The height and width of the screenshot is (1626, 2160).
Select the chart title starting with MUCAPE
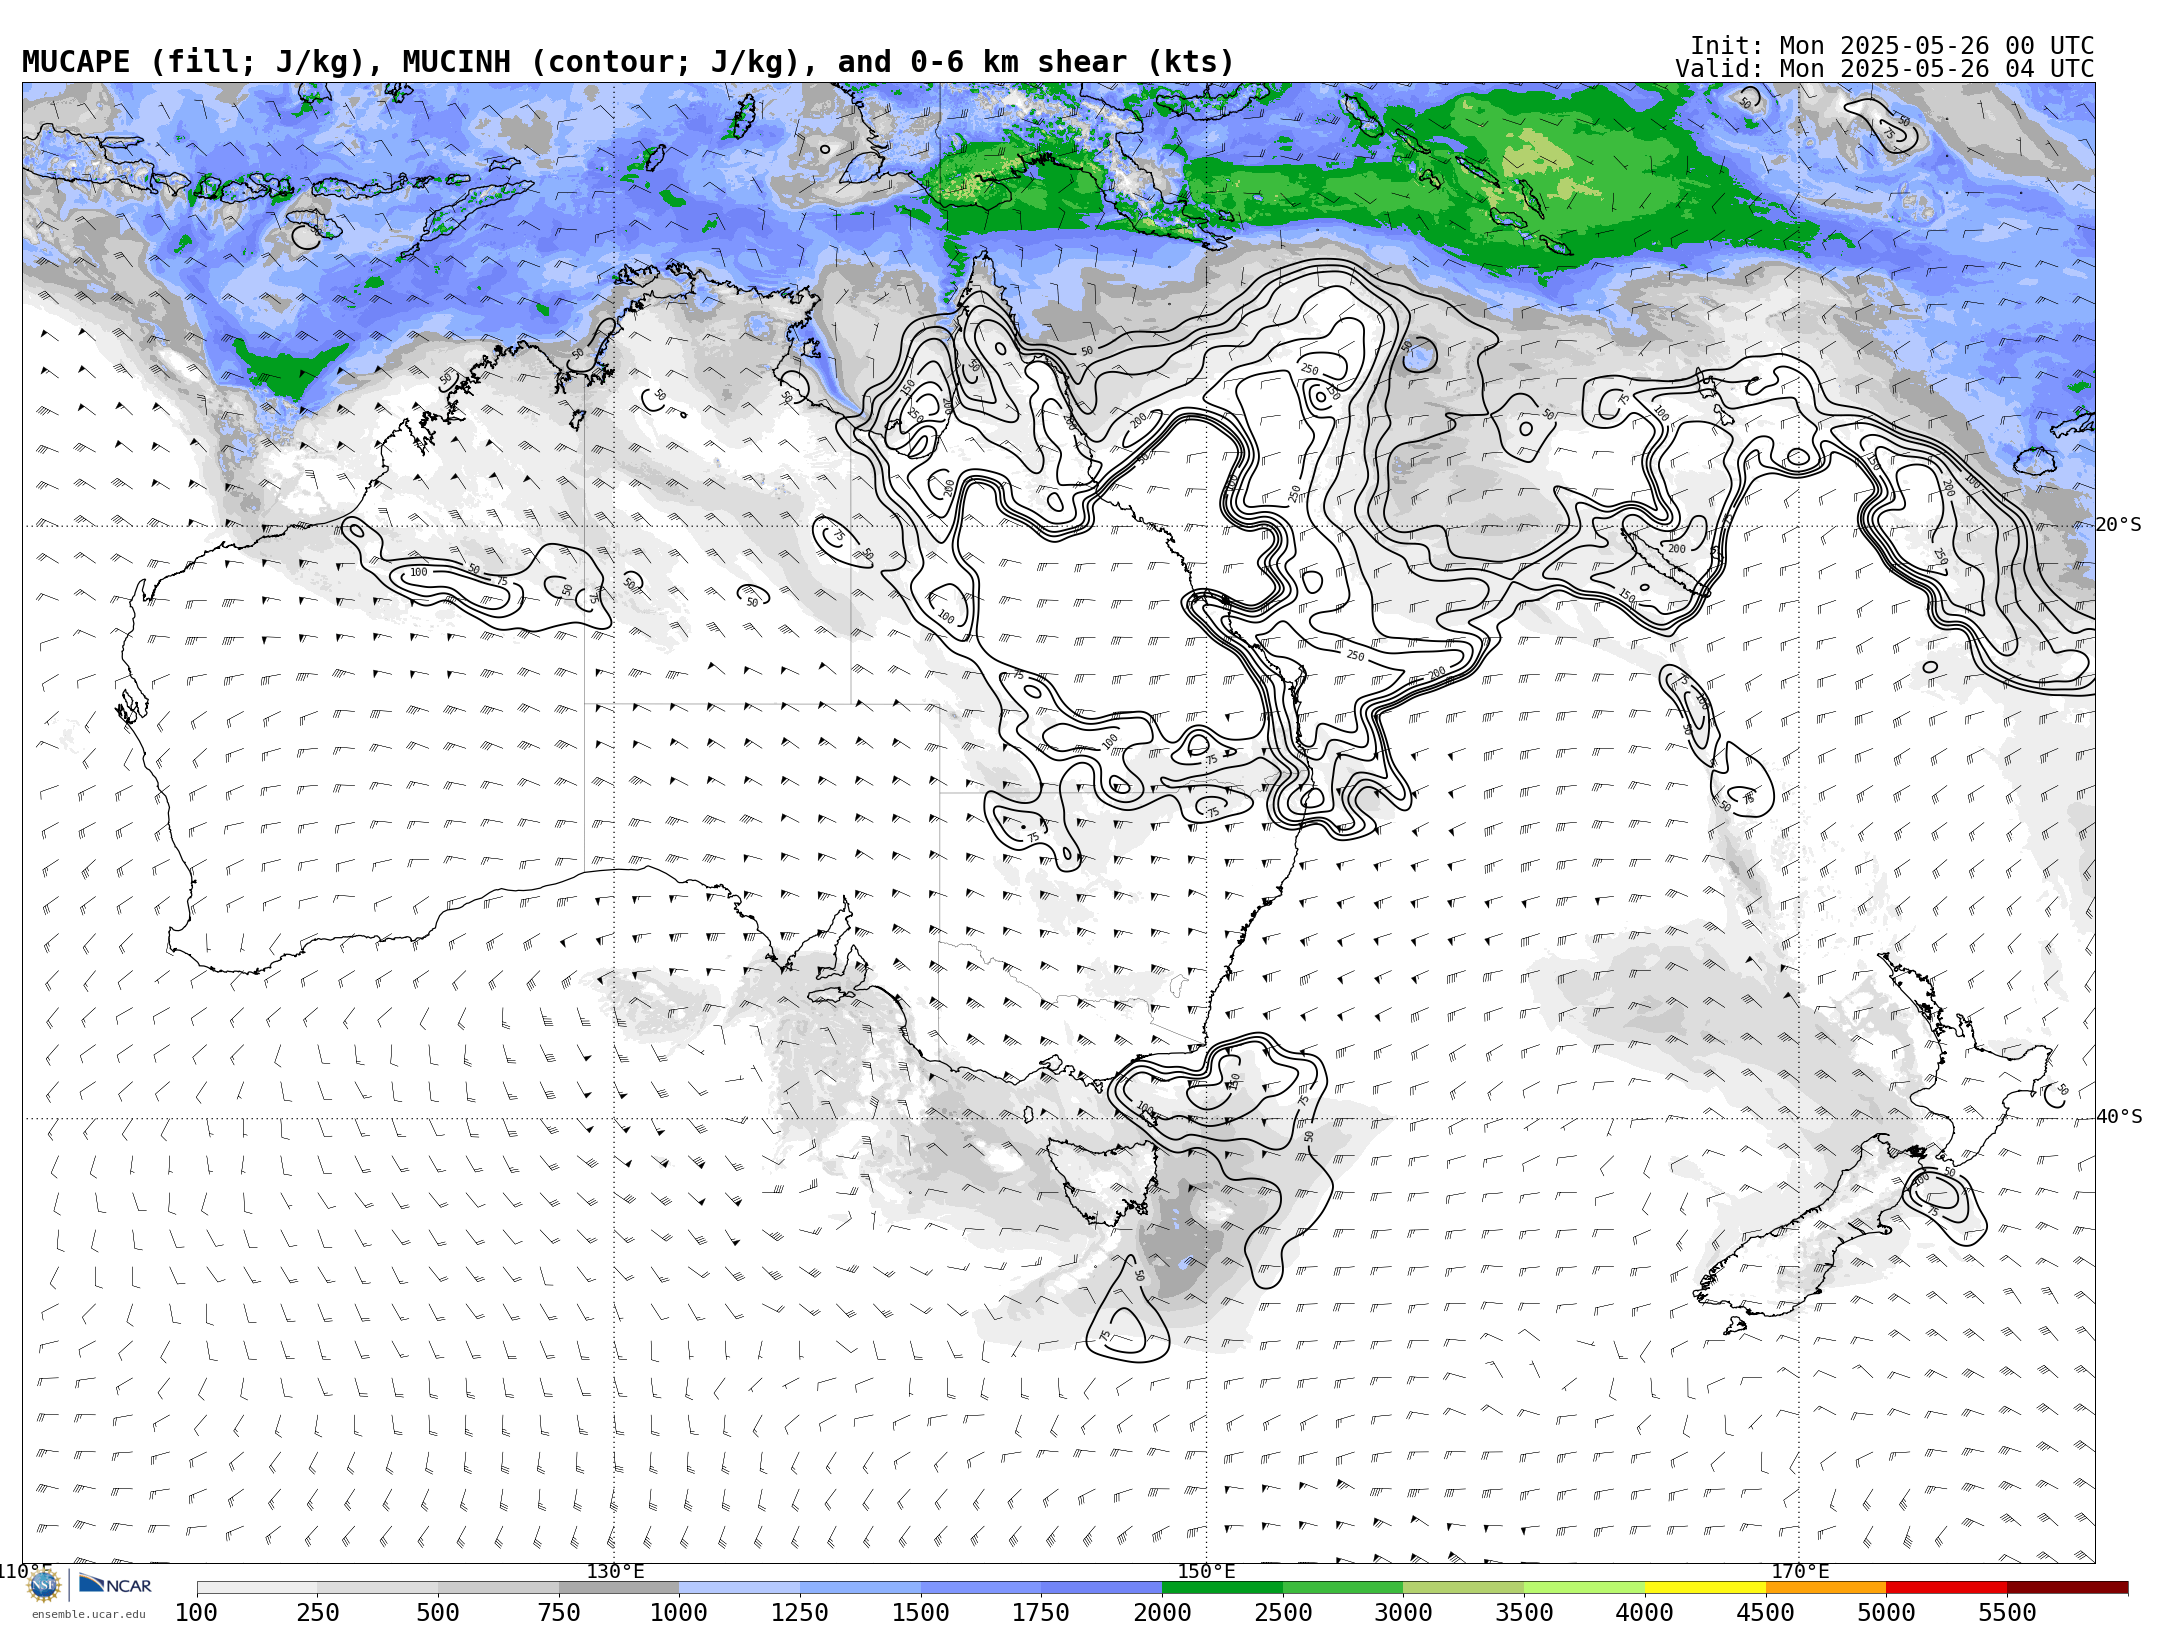[x=628, y=62]
